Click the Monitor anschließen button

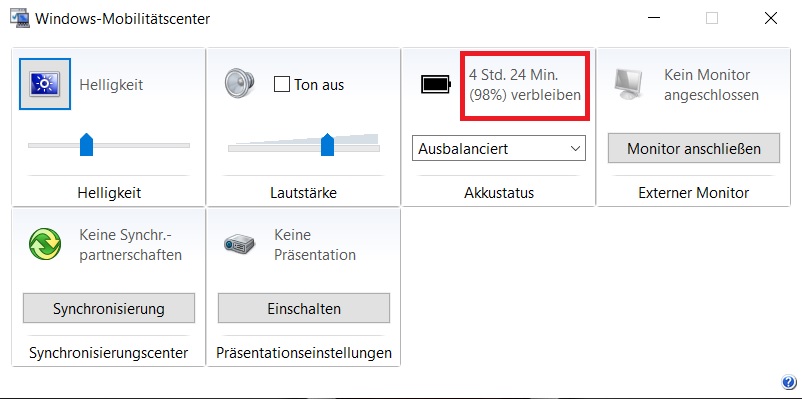(694, 148)
